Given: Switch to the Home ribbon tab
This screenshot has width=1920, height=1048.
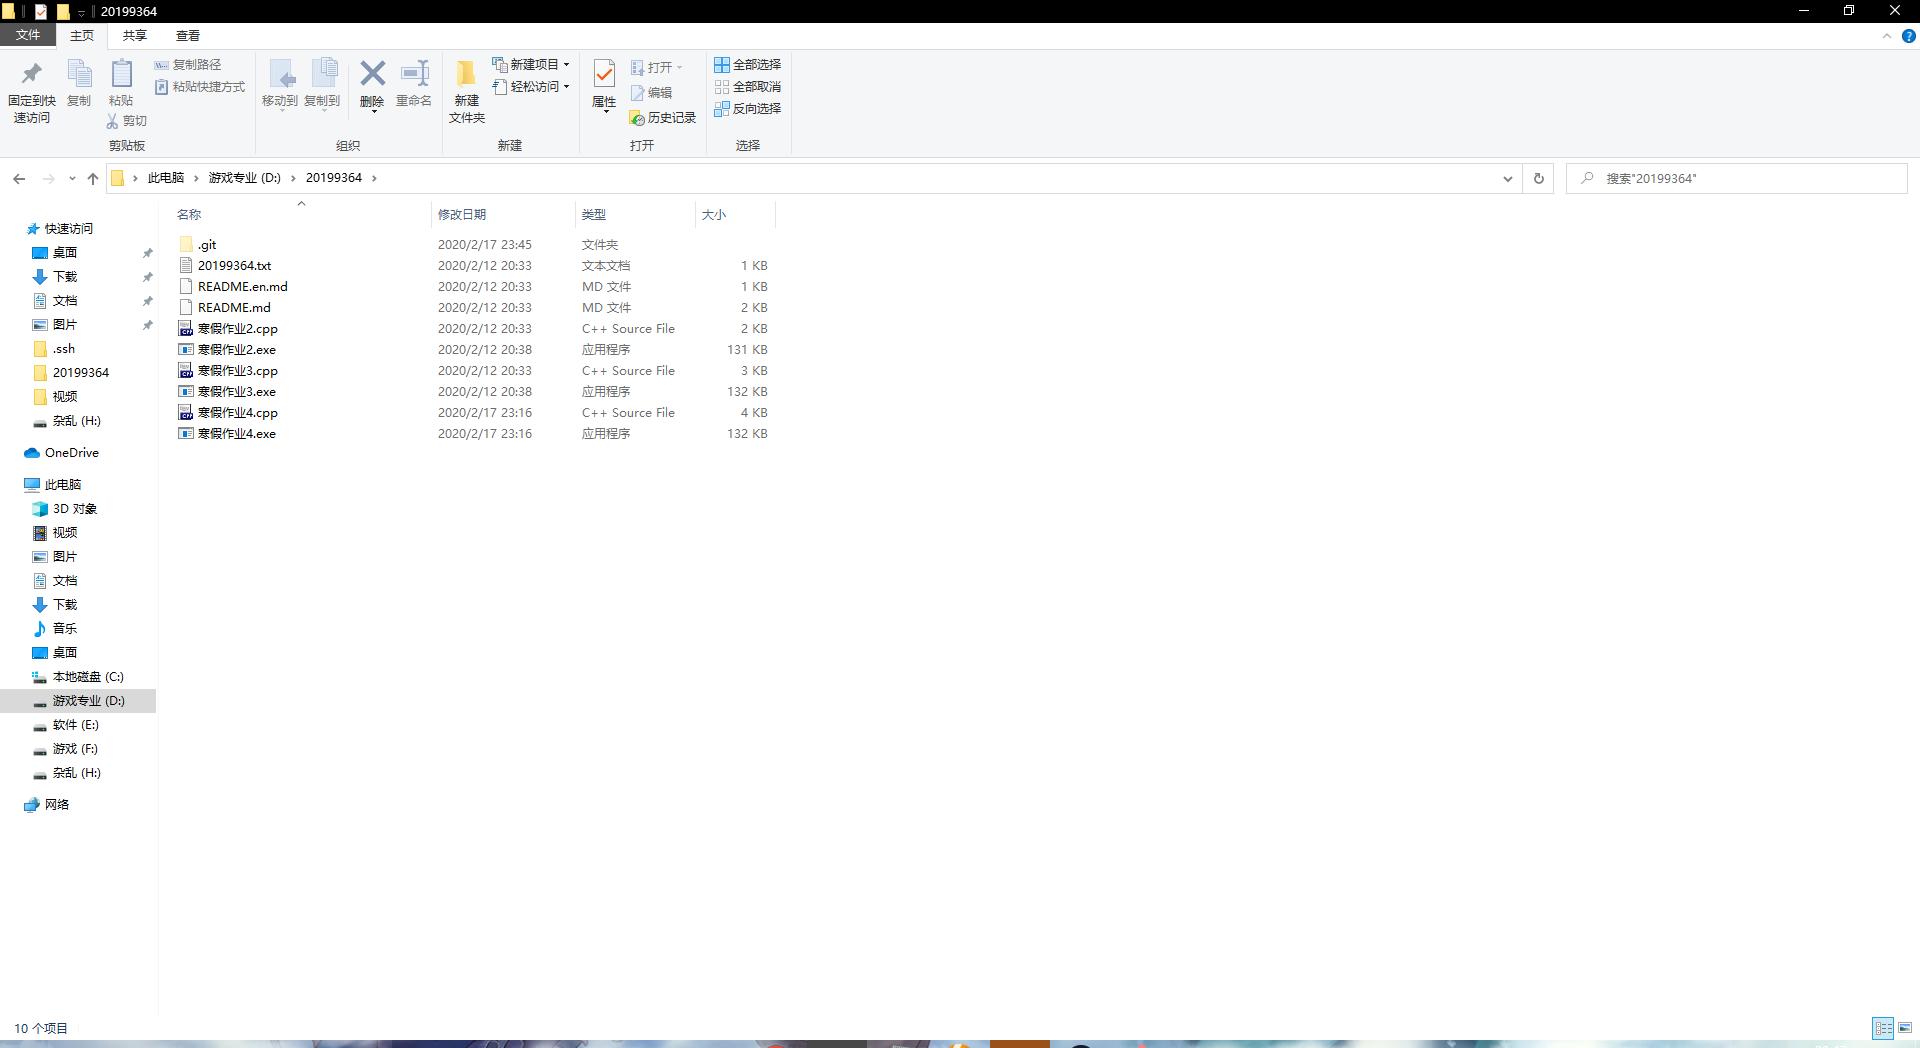Looking at the screenshot, I should pyautogui.click(x=82, y=36).
